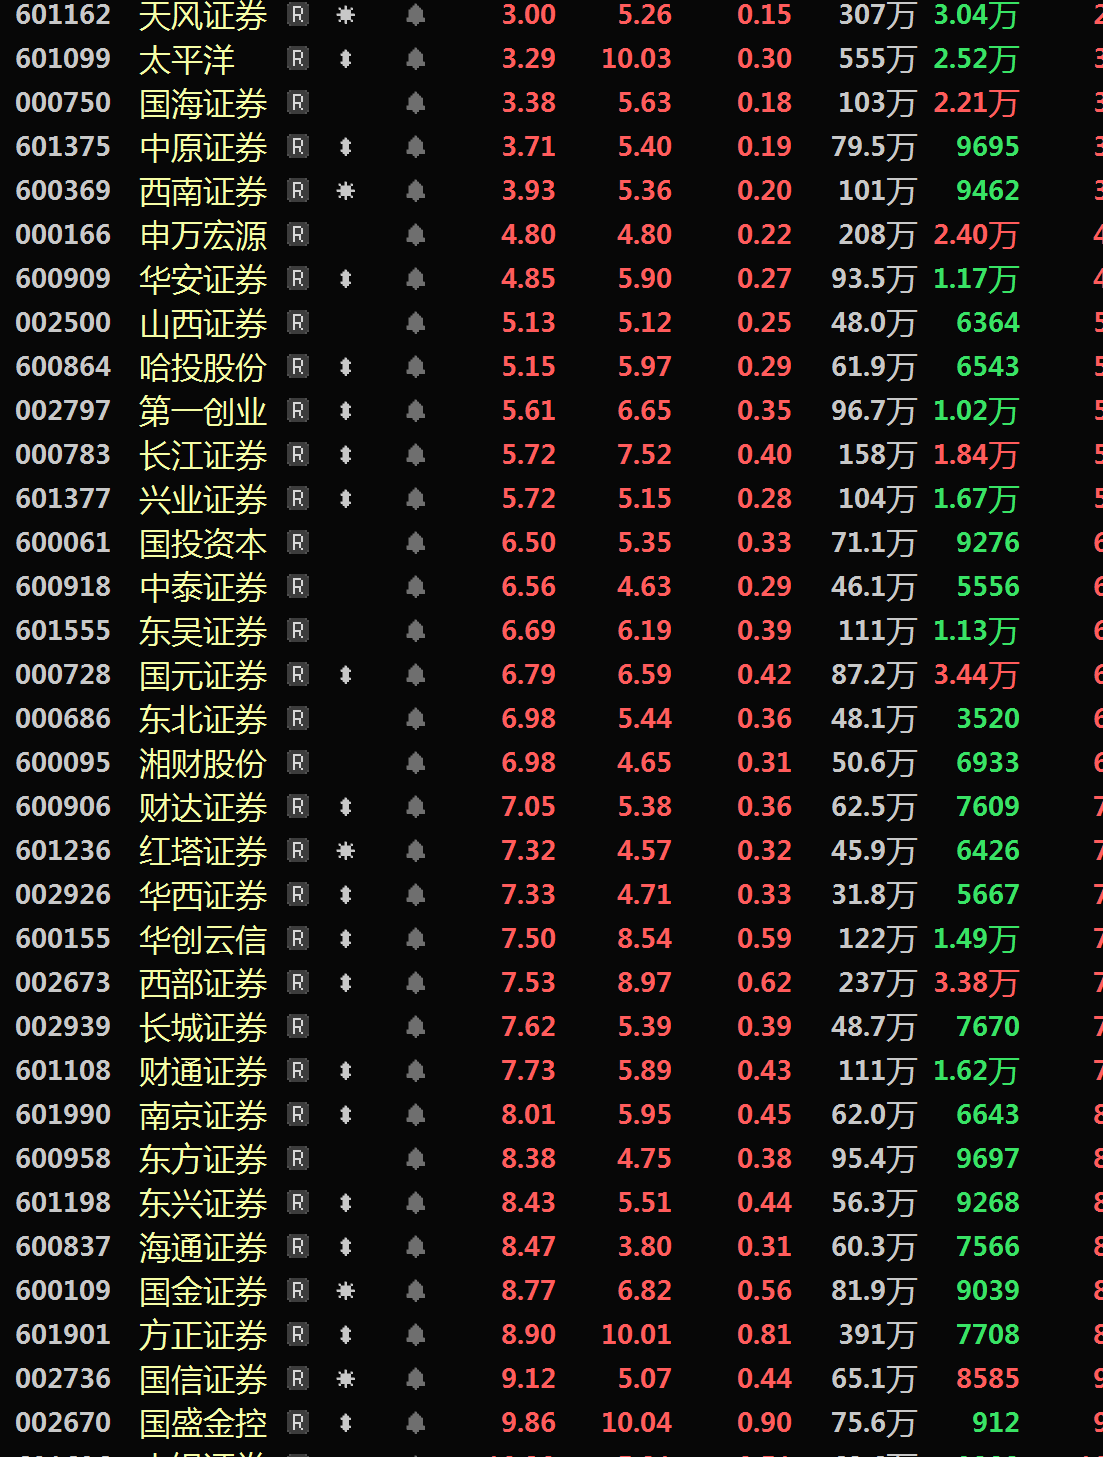Click stock code 601375

tap(63, 147)
